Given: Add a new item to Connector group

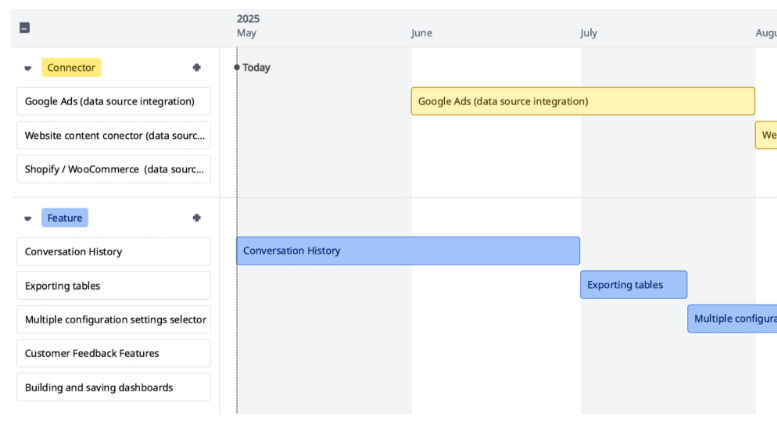Looking at the screenshot, I should (x=197, y=68).
